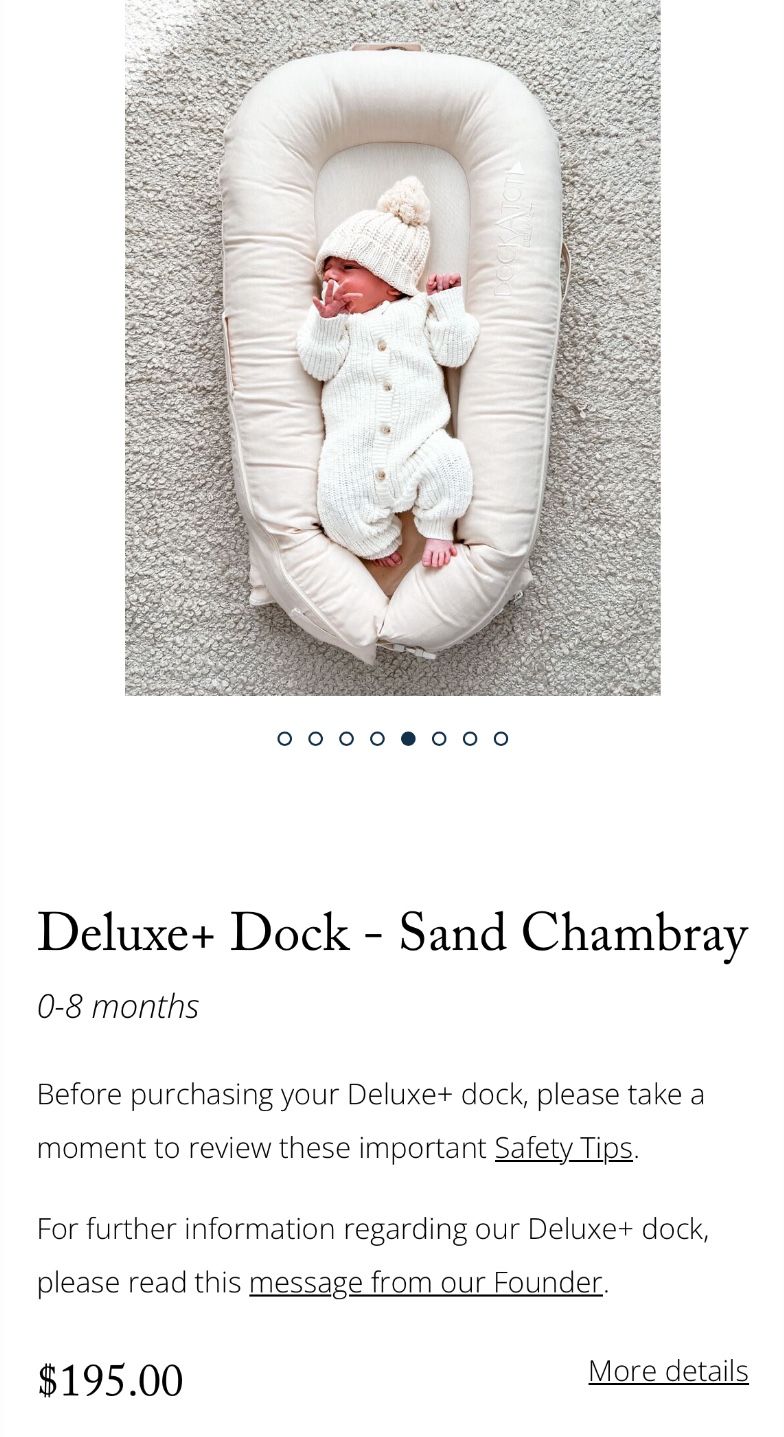Screen dimensions: 784x1437
Task: Open the More details link
Action: click(x=668, y=1371)
